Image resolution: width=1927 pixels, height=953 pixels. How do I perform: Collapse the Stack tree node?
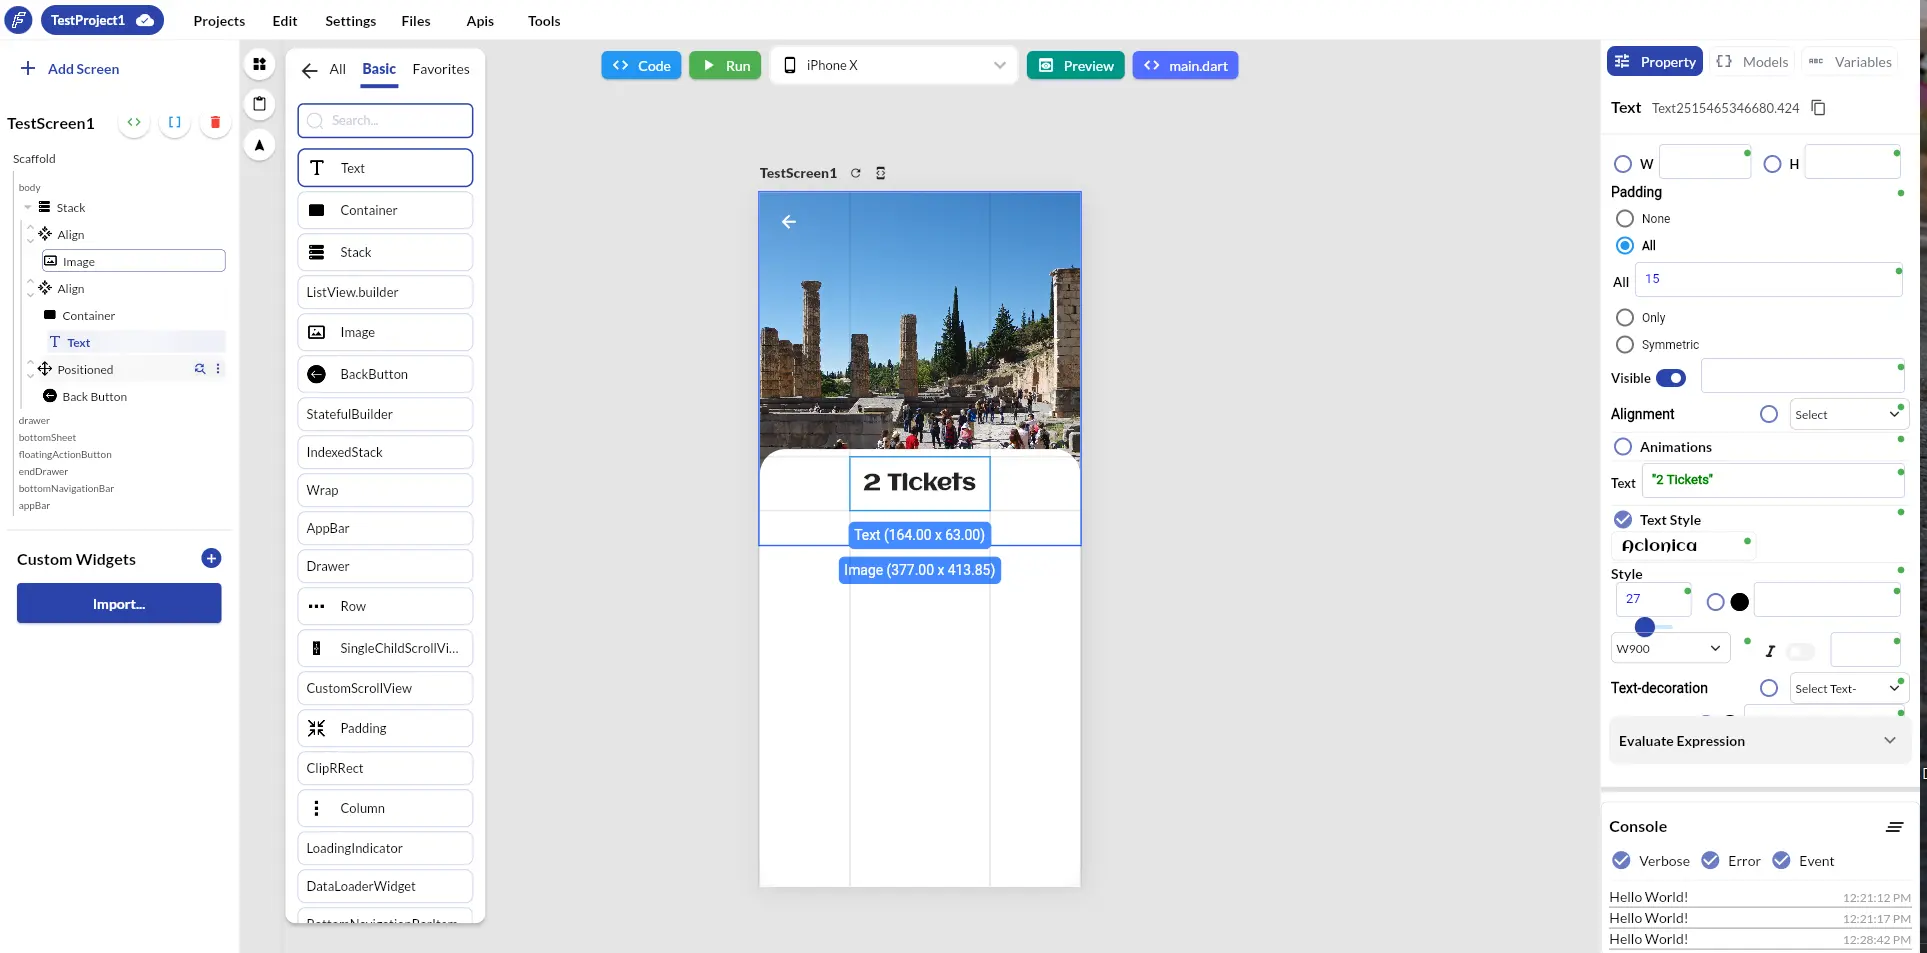pos(28,207)
